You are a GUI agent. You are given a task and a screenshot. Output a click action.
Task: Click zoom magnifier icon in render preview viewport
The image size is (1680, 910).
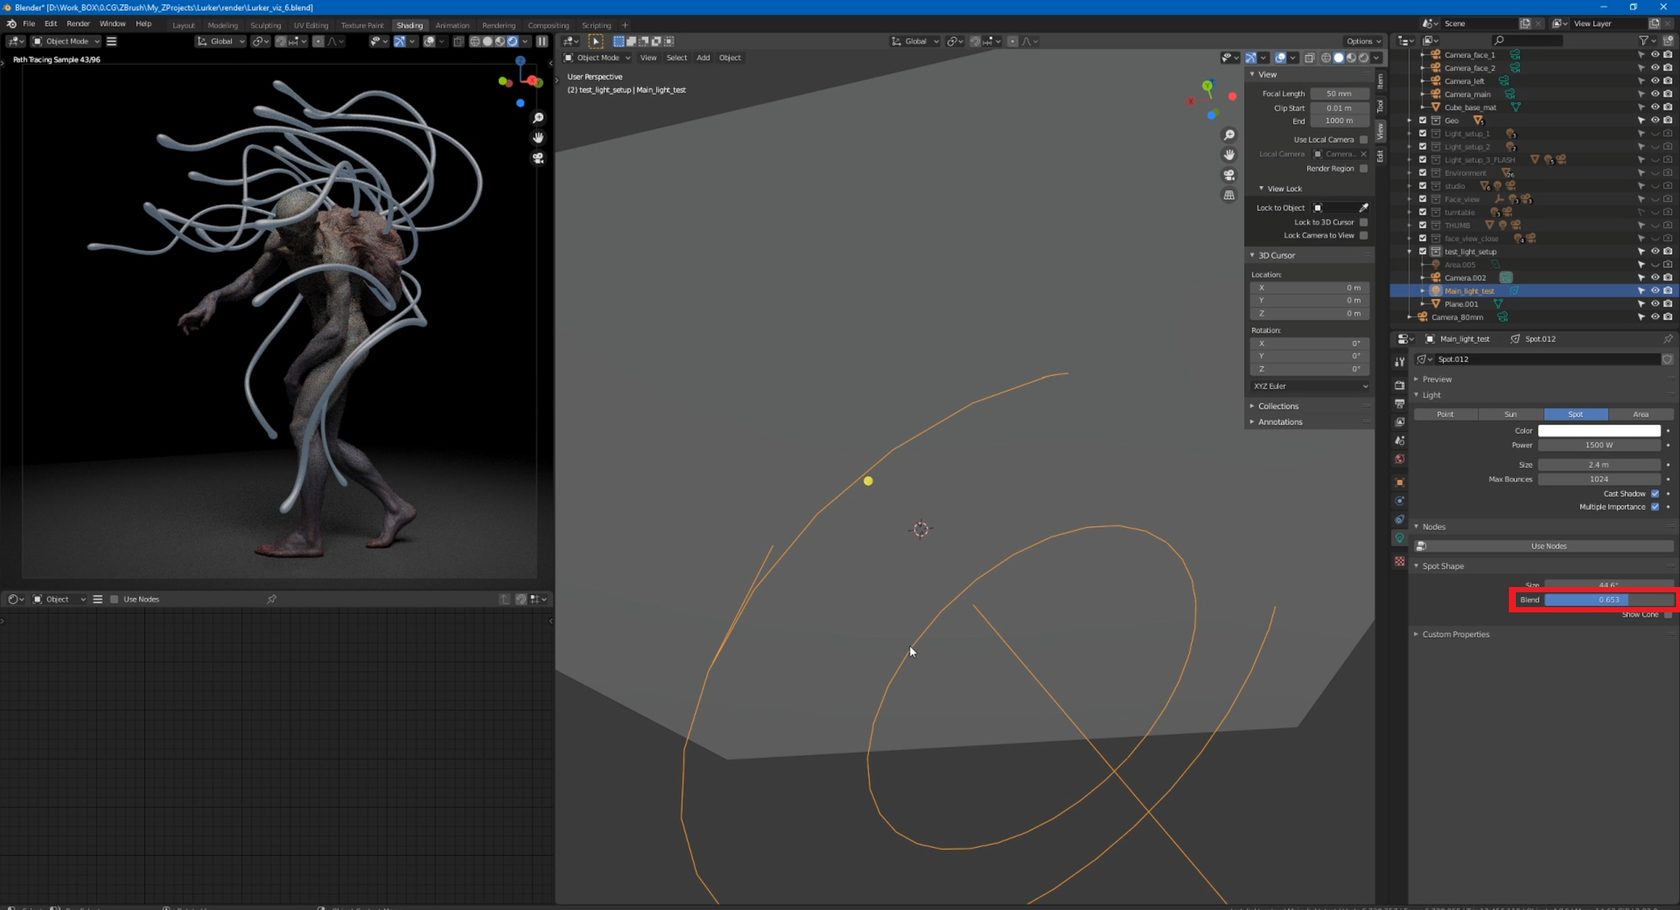point(538,118)
